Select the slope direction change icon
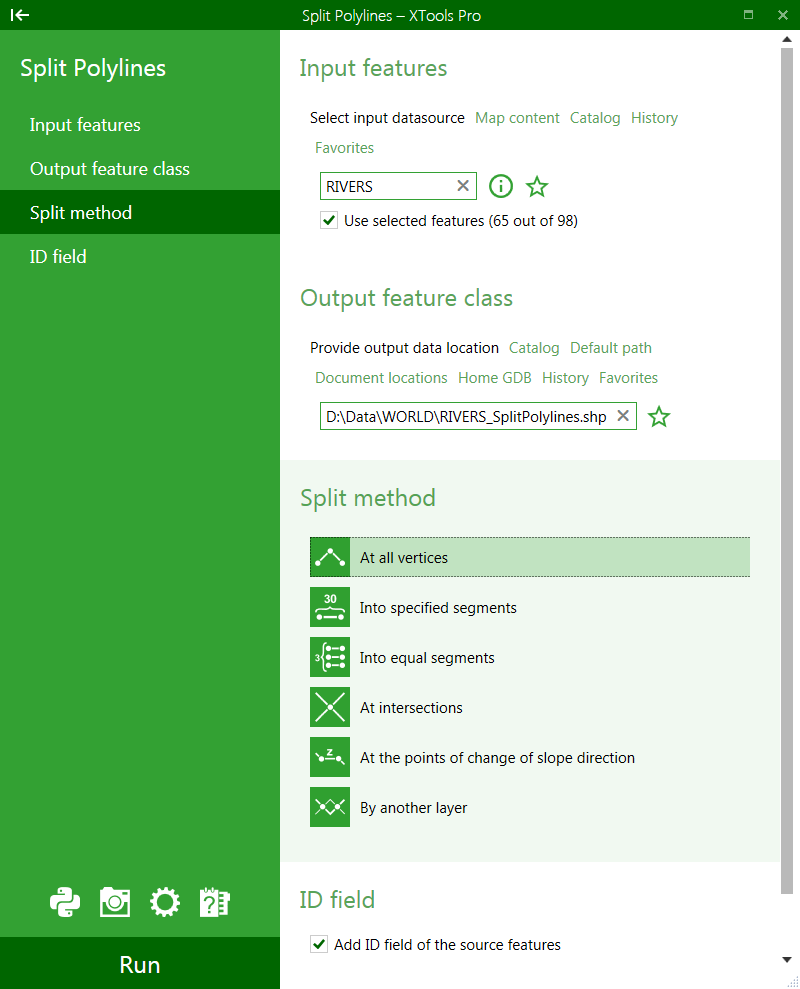This screenshot has height=989, width=800. point(330,757)
